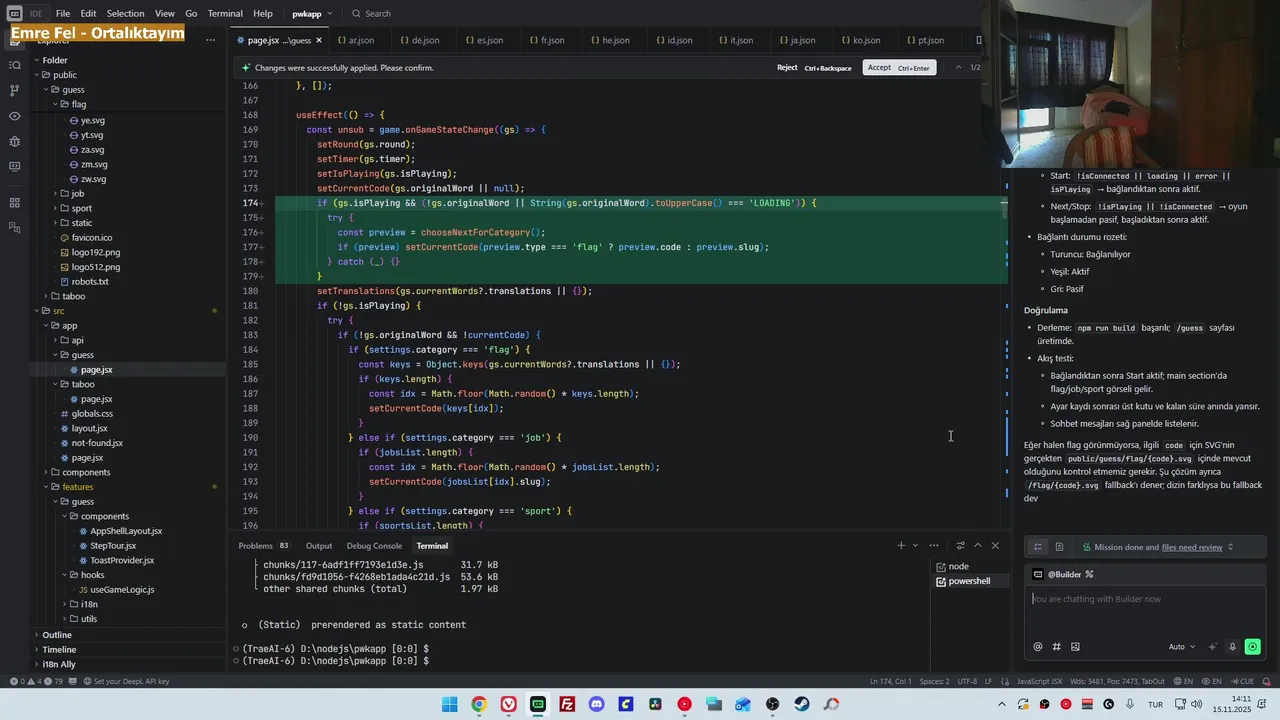Image resolution: width=1280 pixels, height=720 pixels.
Task: Expand the components folder under src
Action: coord(86,472)
